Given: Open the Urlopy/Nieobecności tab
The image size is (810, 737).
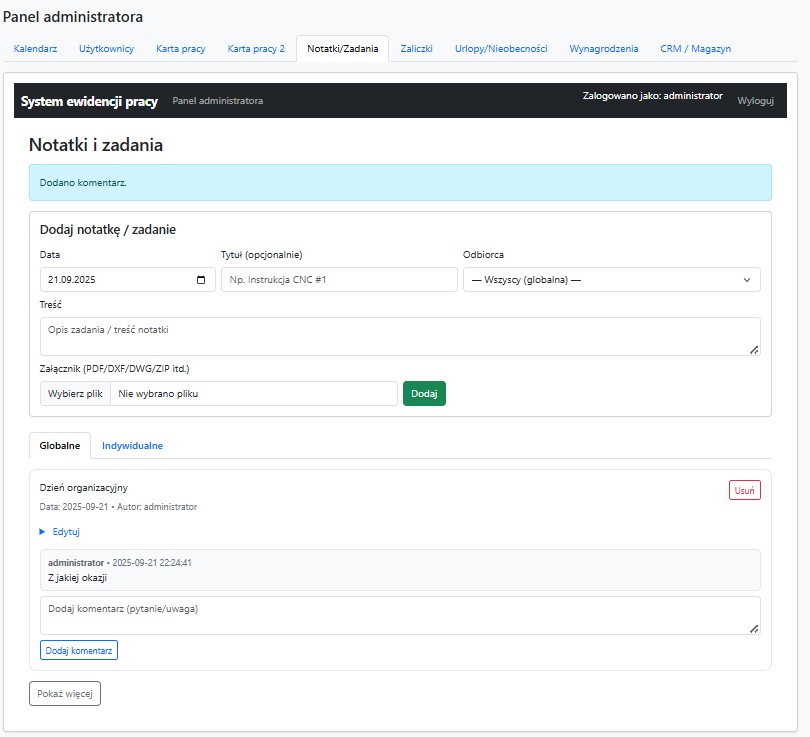Looking at the screenshot, I should point(501,48).
